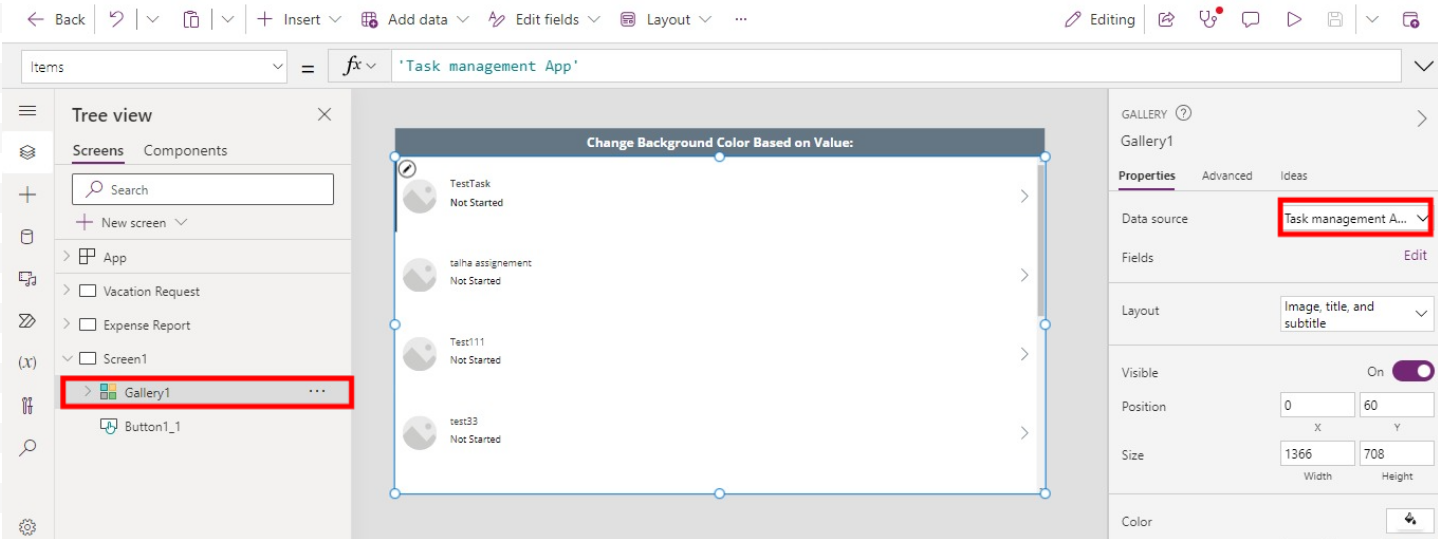Switch to the Advanced tab
The width and height of the screenshot is (1438, 539).
point(1226,175)
